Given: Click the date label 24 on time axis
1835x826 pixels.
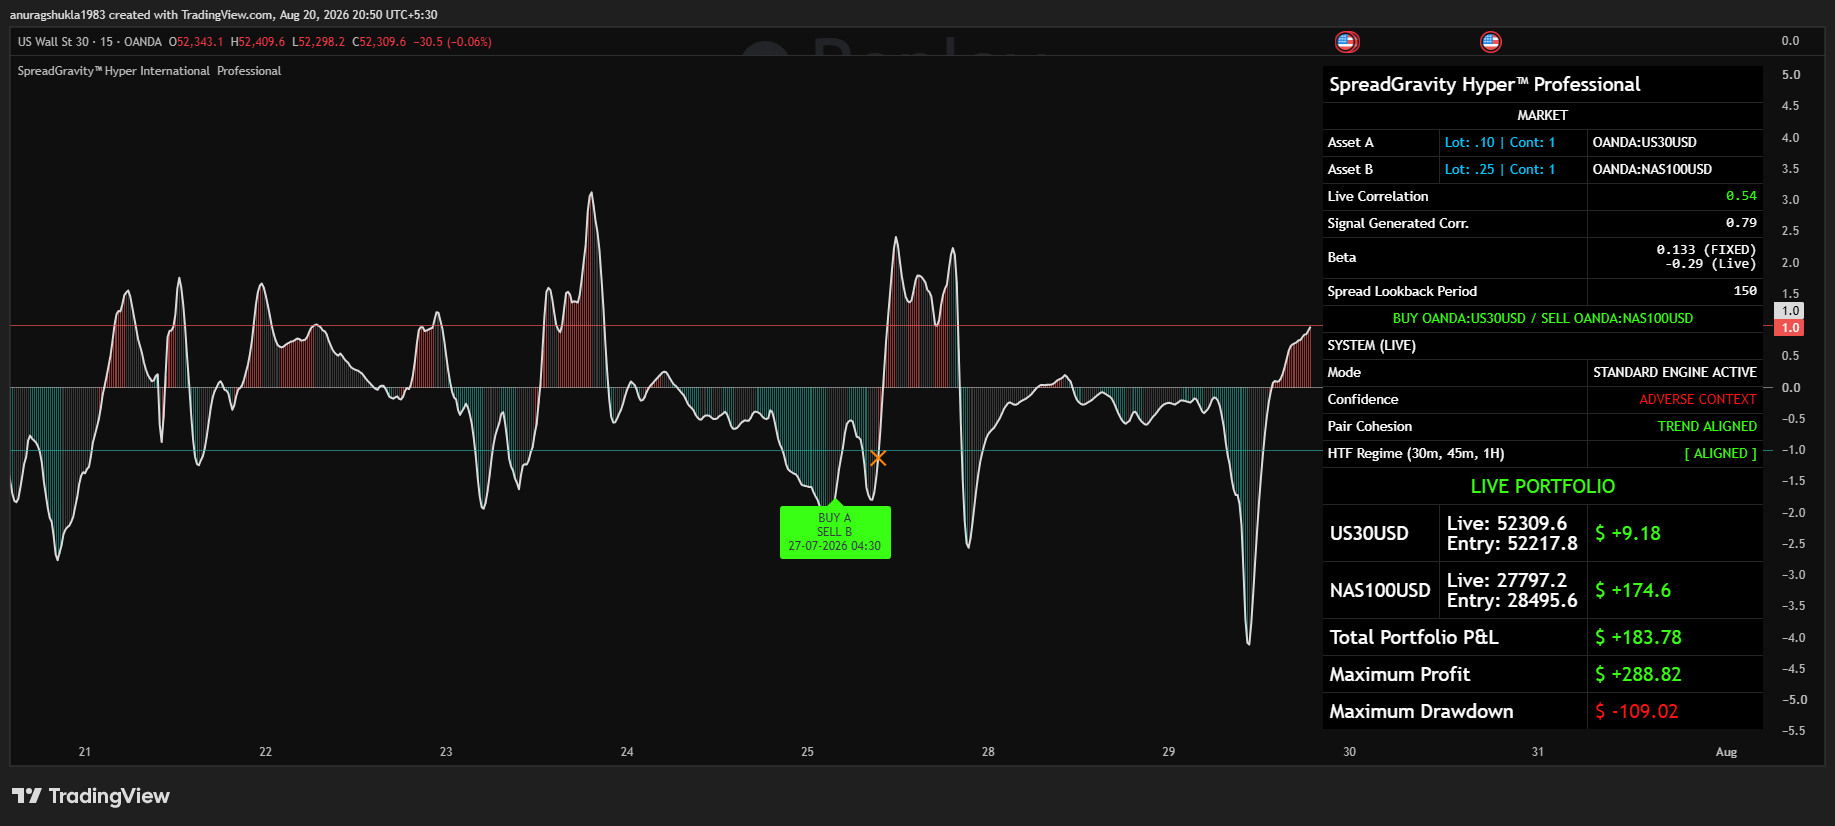Looking at the screenshot, I should pyautogui.click(x=627, y=752).
